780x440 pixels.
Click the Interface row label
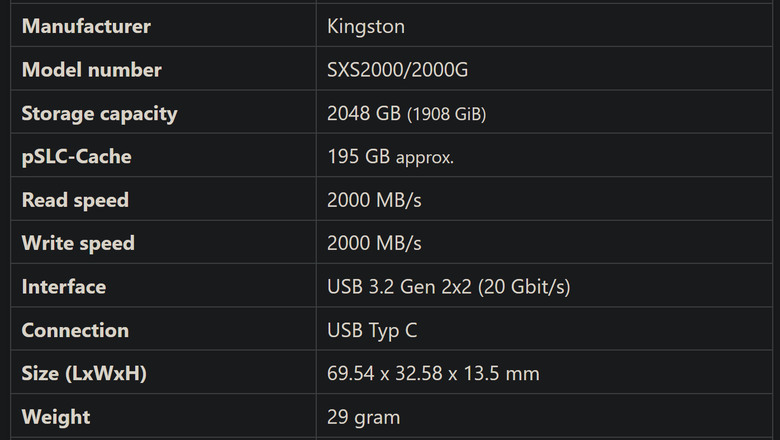tap(64, 287)
